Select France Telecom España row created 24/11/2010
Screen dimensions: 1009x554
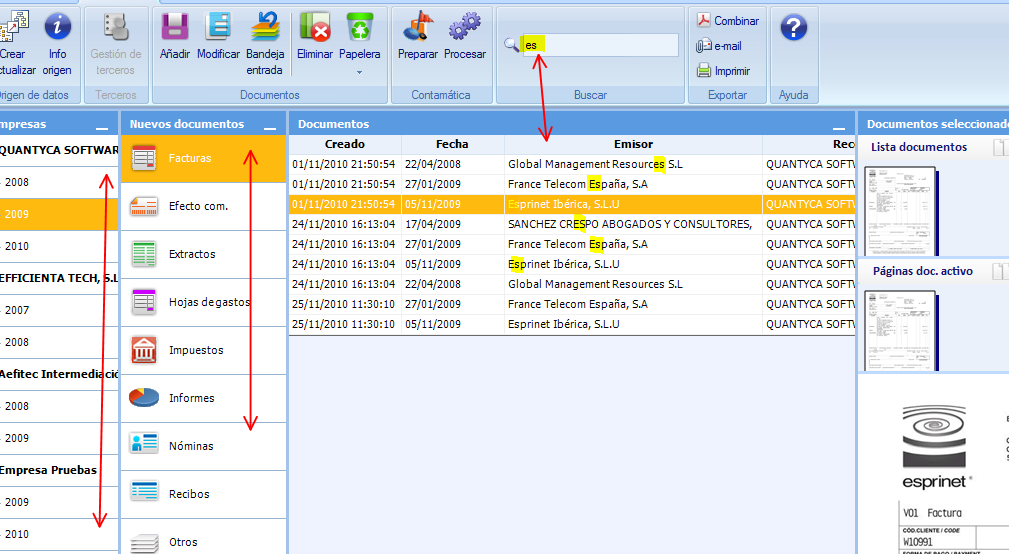tap(572, 244)
